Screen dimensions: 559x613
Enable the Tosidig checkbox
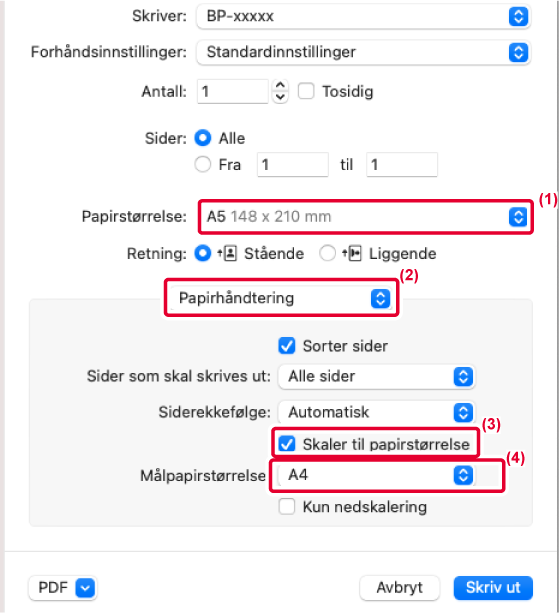tap(306, 91)
